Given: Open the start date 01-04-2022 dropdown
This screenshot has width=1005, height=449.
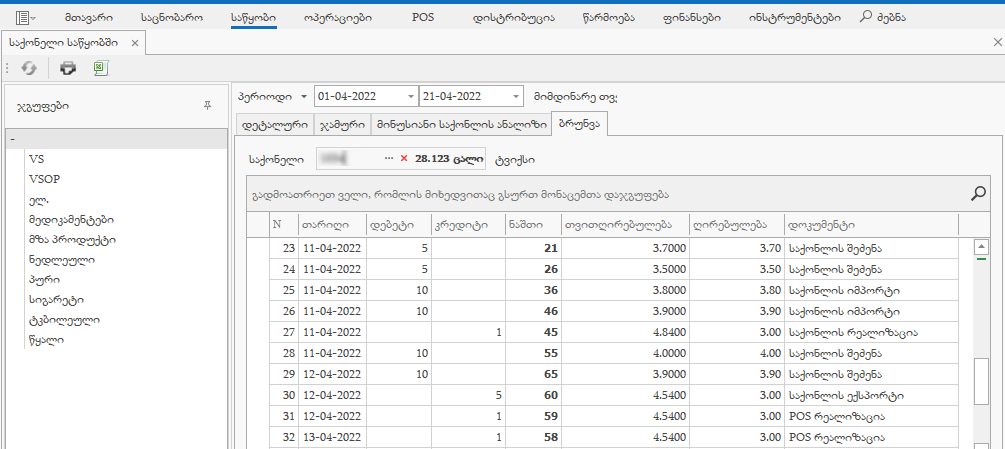Looking at the screenshot, I should click(411, 96).
